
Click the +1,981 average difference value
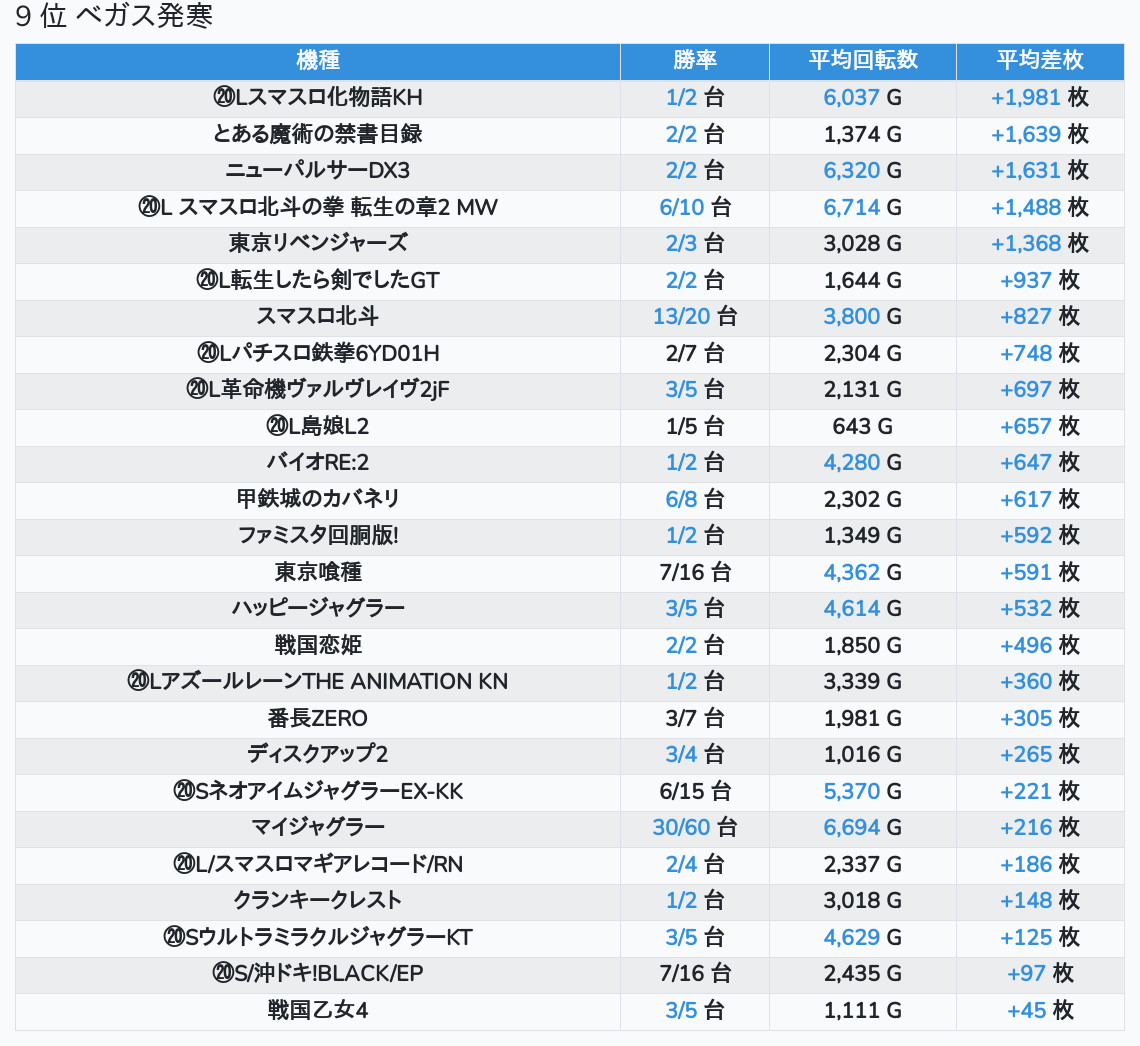(x=1025, y=98)
